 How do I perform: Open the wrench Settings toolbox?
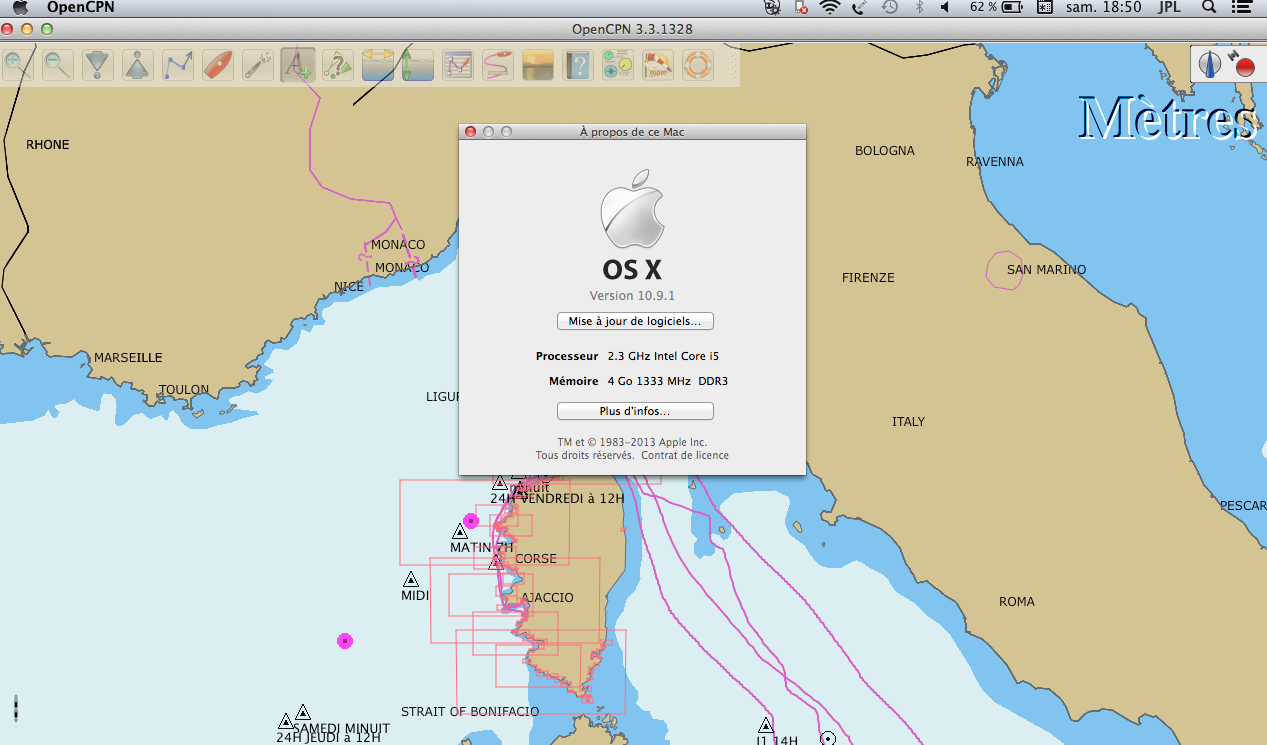click(258, 66)
